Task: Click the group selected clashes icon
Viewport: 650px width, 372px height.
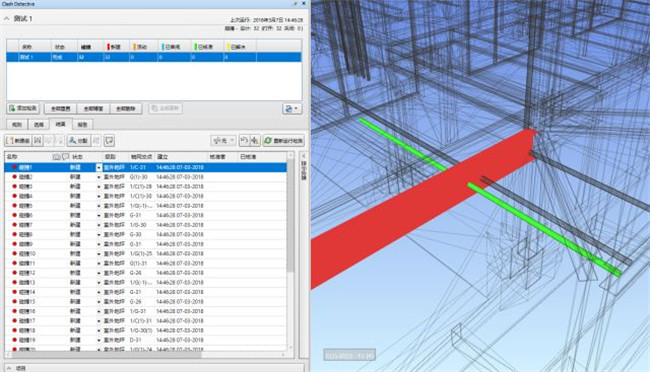Action: (x=37, y=141)
